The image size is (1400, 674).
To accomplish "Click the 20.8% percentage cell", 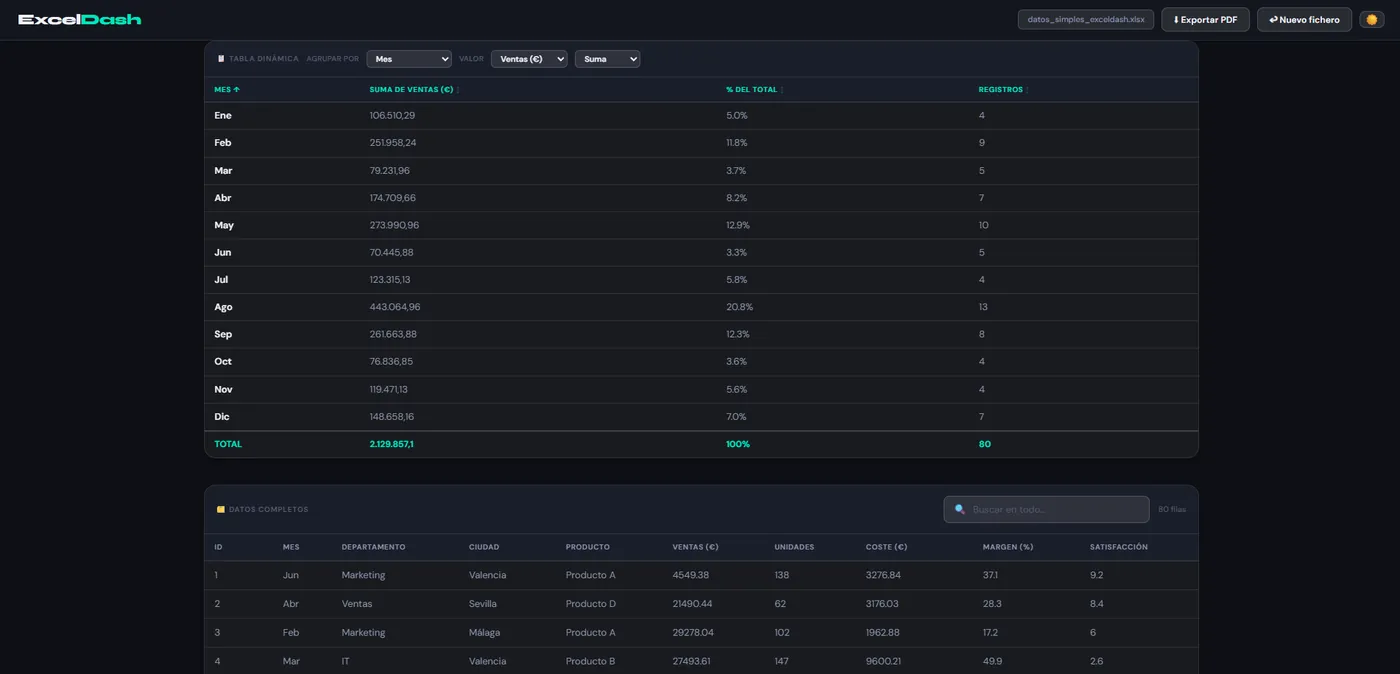I will click(739, 307).
